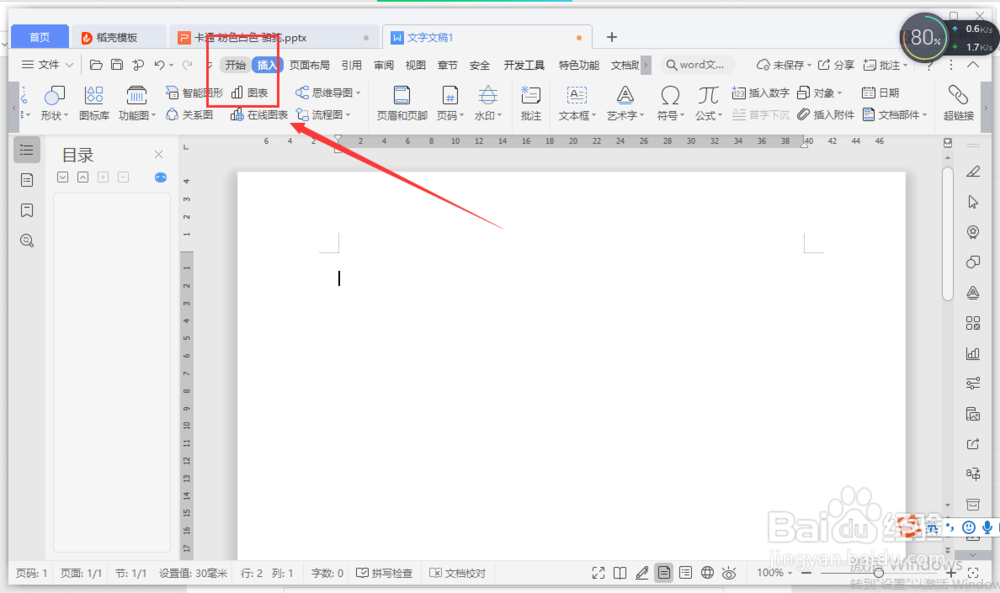Switch to the Start (开始) ribbon tab
1000x593 pixels.
(x=235, y=65)
